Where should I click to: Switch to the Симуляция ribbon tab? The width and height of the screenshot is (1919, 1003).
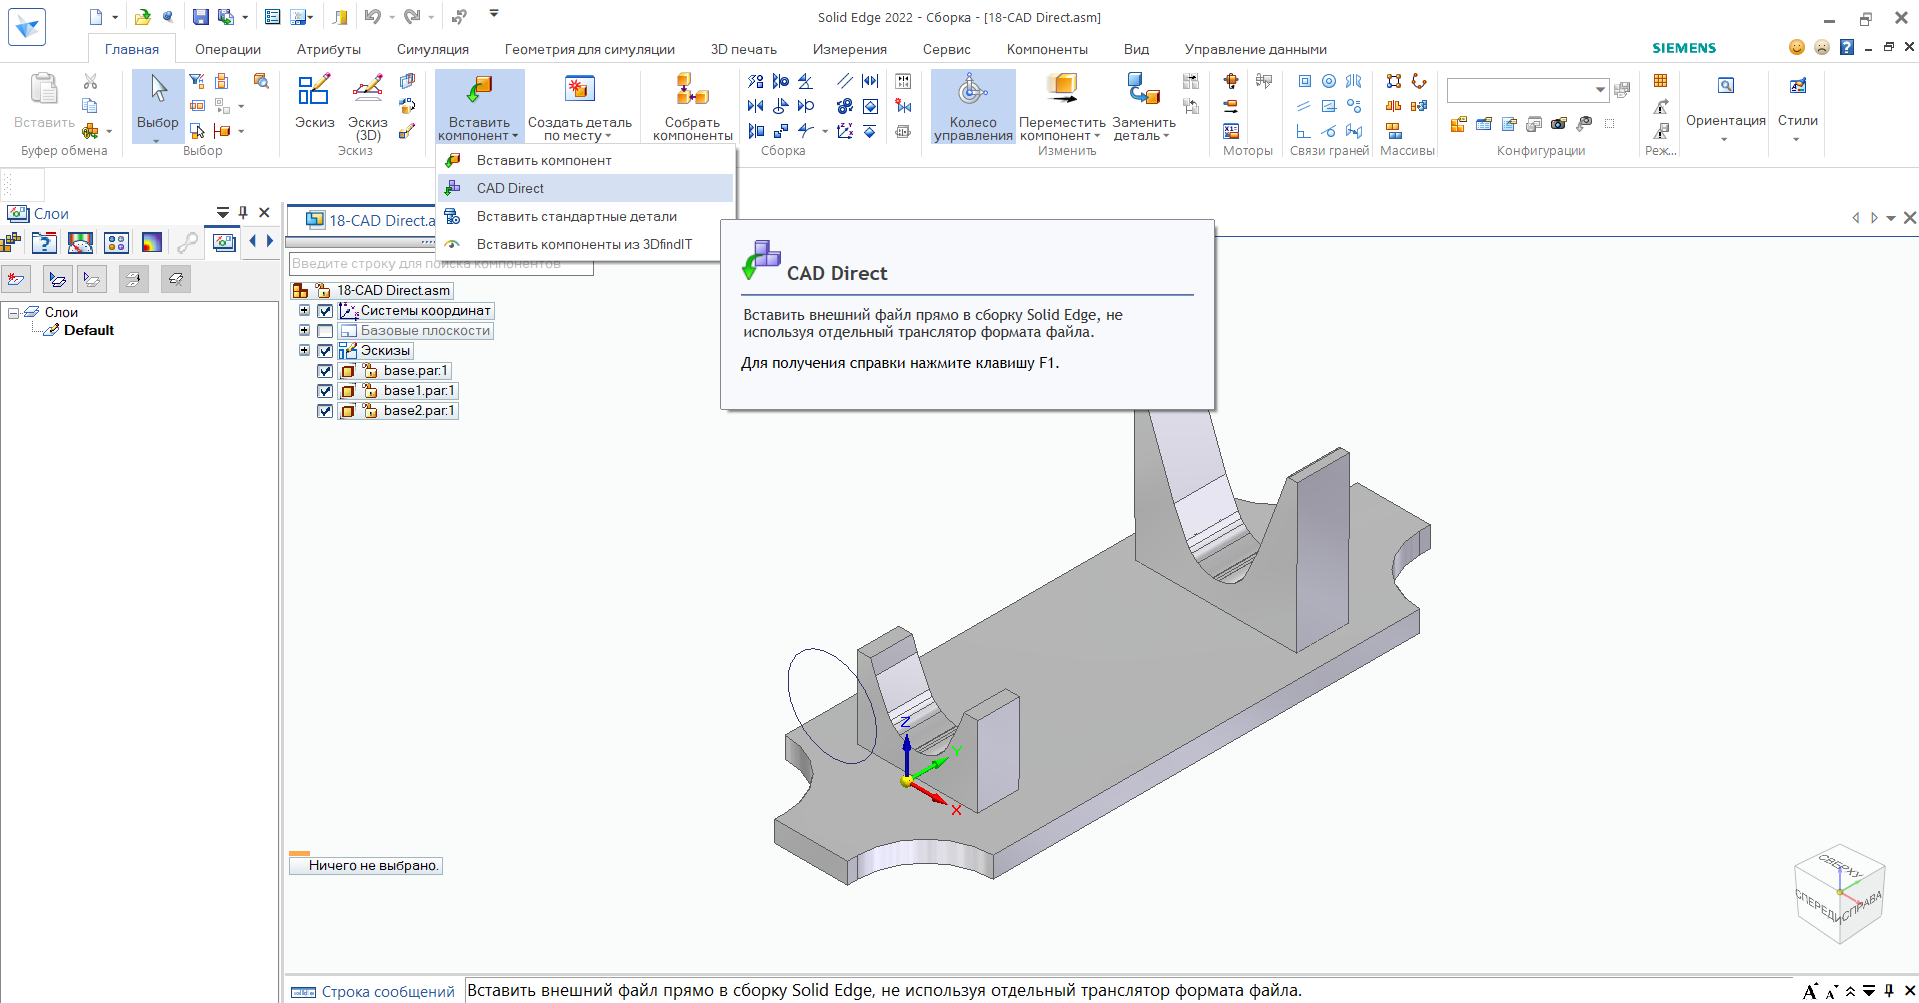point(432,49)
